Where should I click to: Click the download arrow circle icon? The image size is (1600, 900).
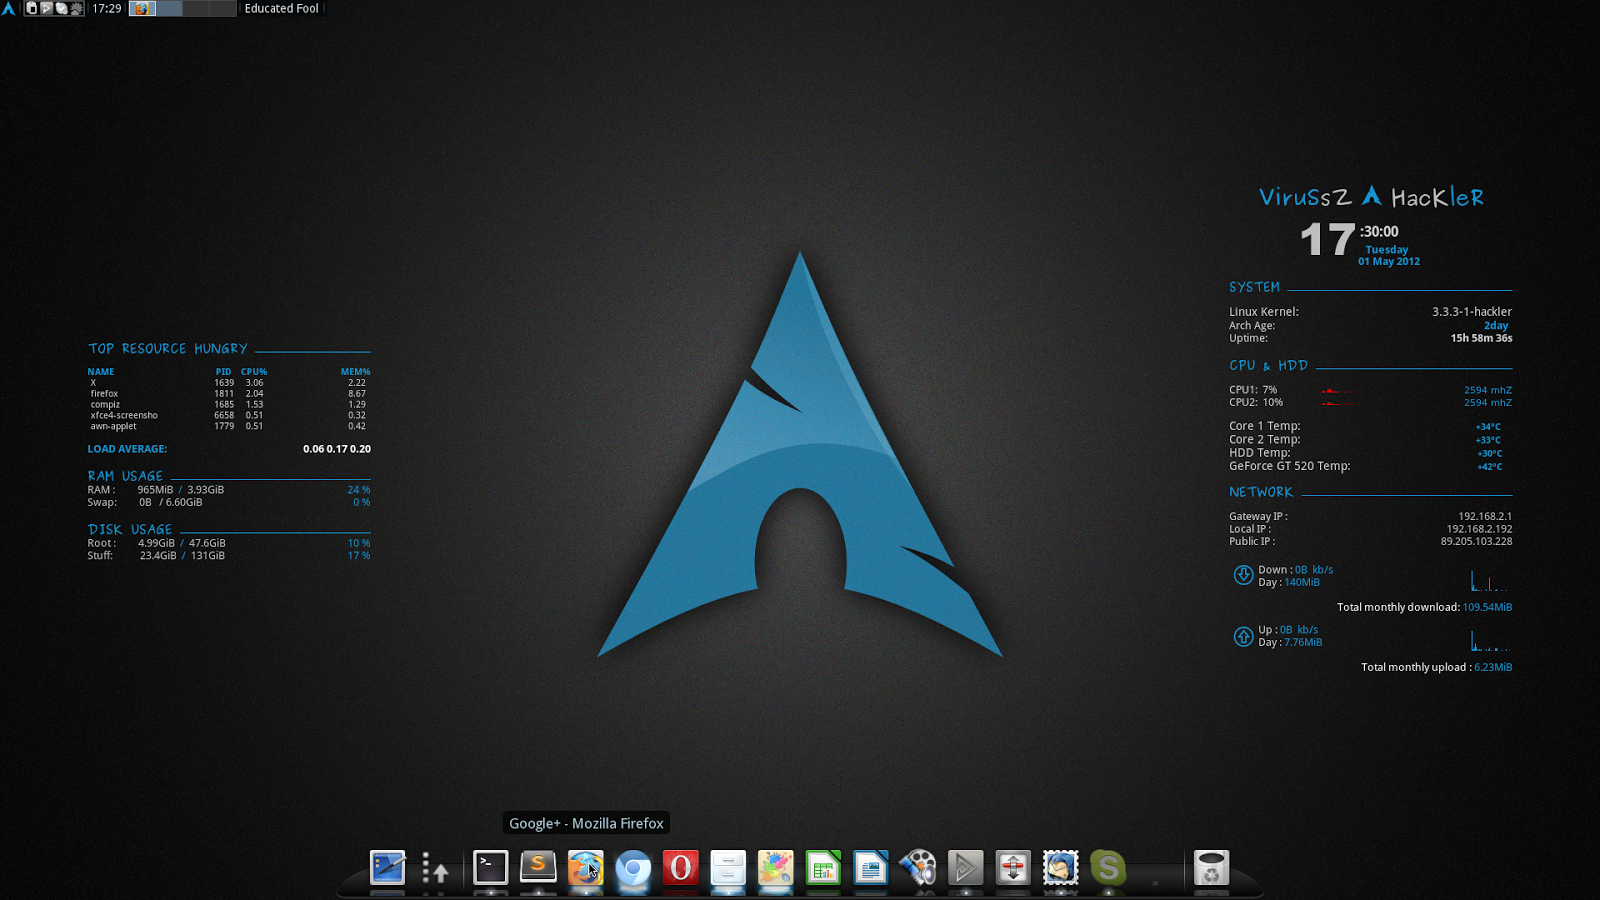click(1243, 575)
